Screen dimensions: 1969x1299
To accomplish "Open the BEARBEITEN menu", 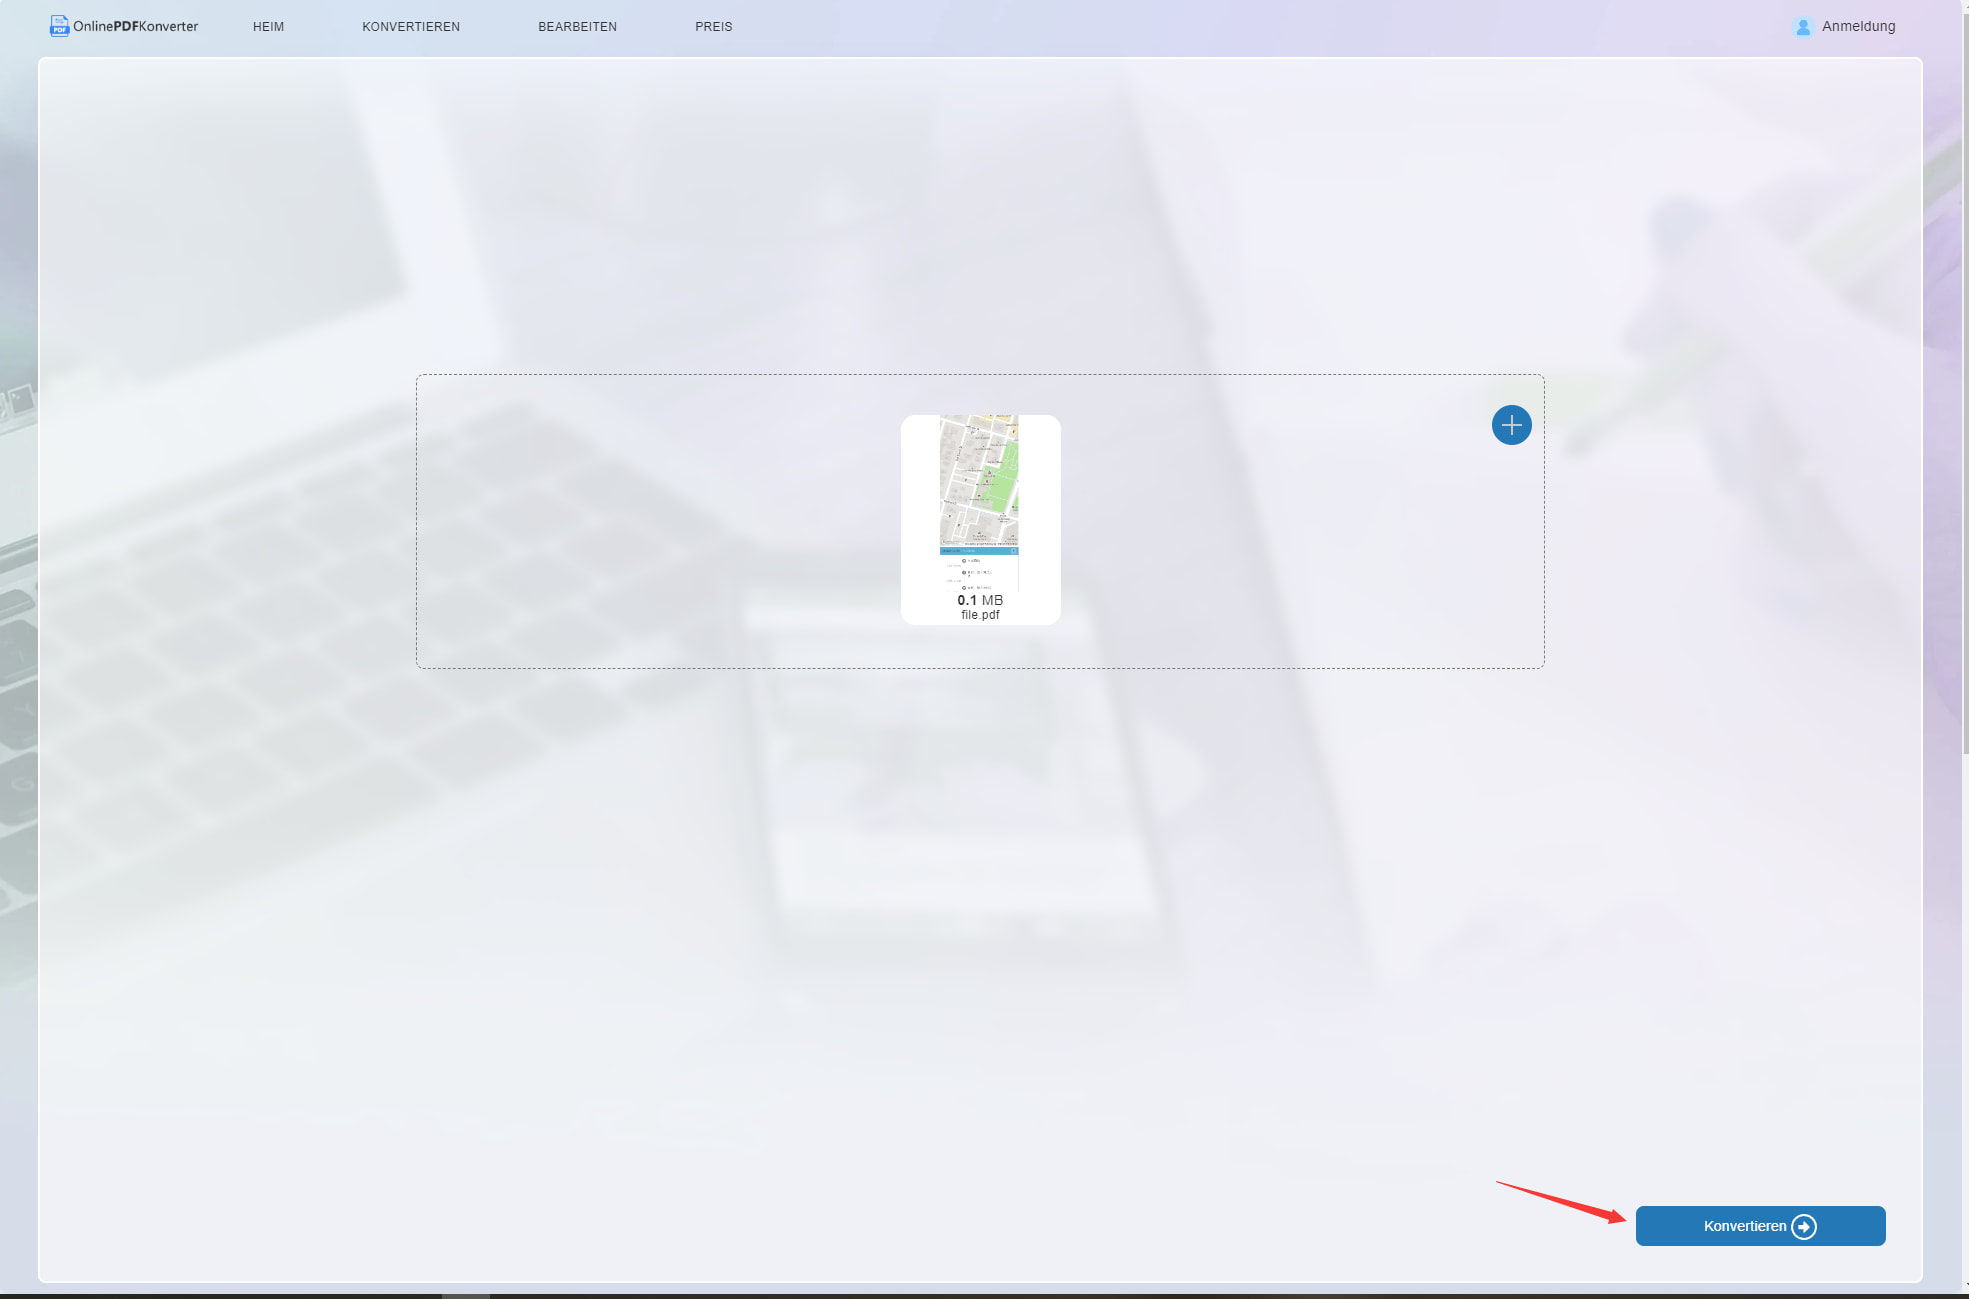I will click(577, 27).
